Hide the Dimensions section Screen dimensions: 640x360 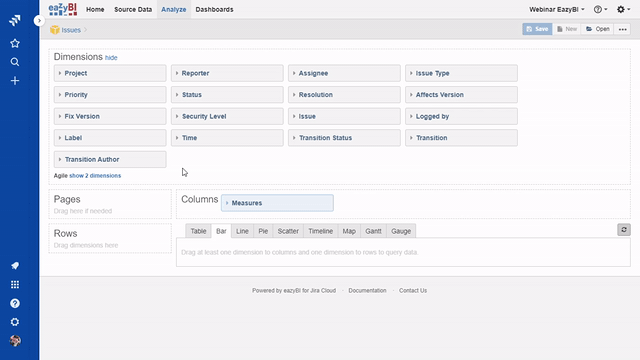(111, 58)
